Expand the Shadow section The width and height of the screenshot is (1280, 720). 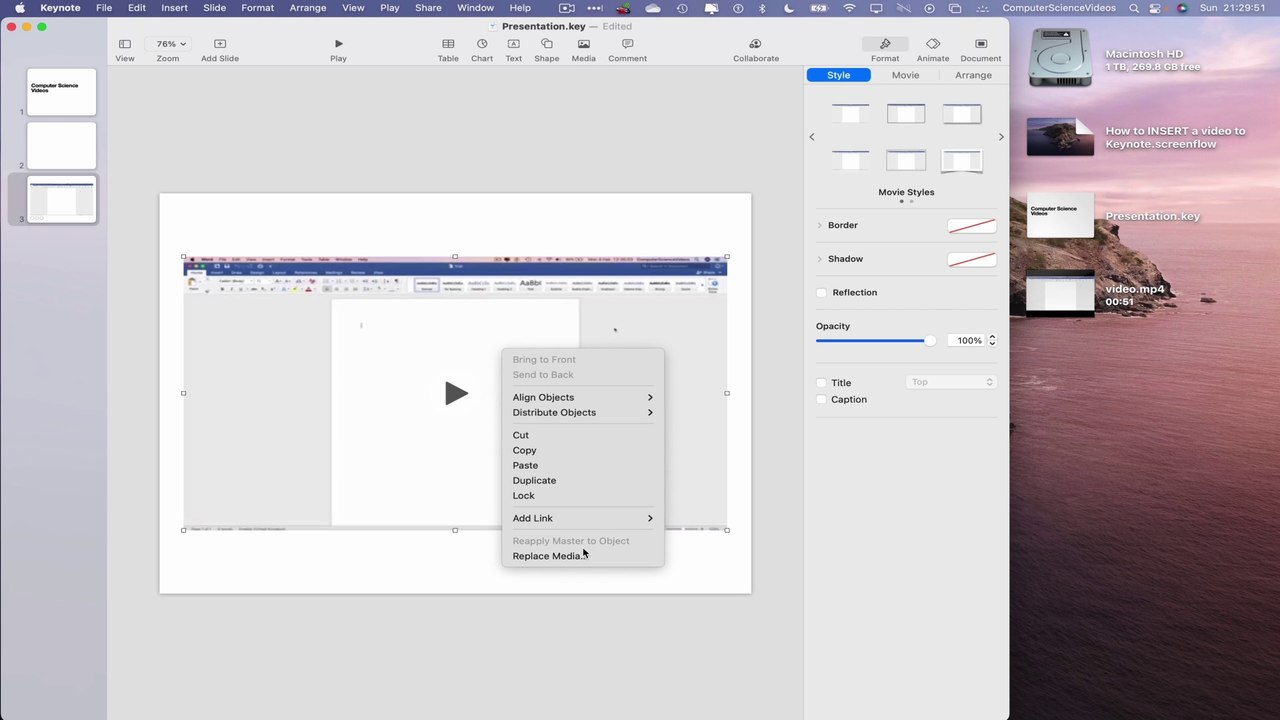[x=820, y=259]
